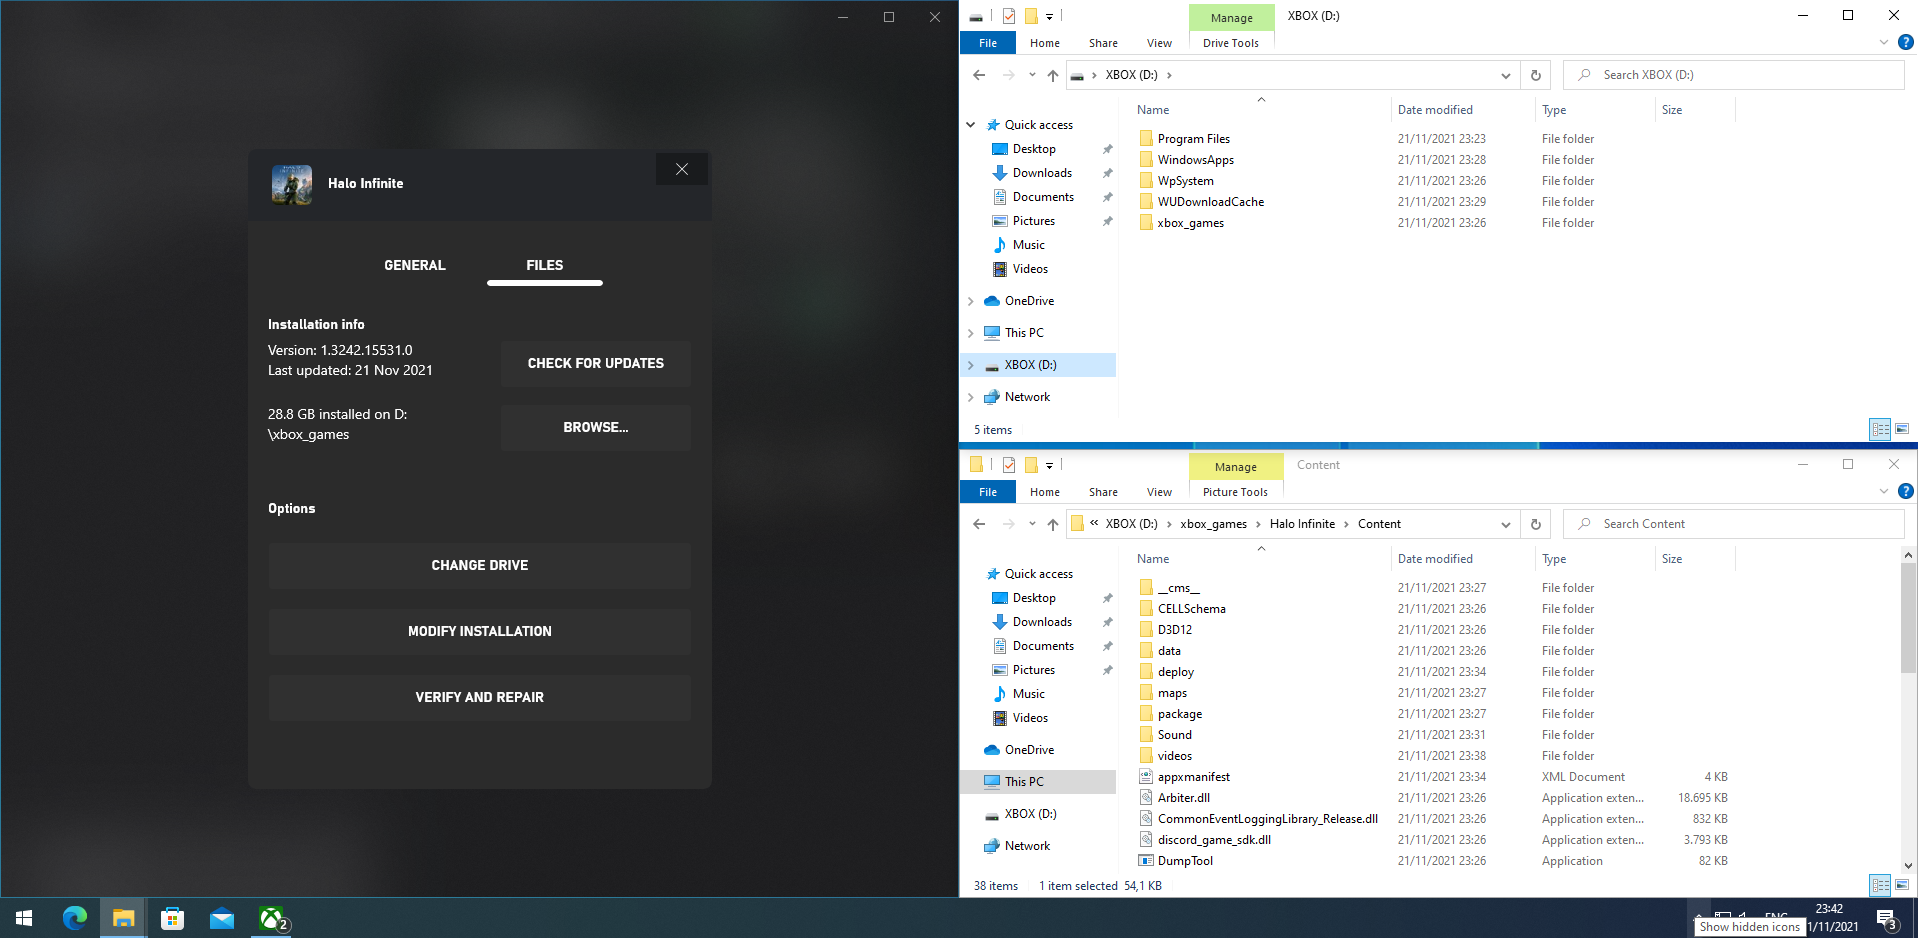Viewport: 1918px width, 938px height.
Task: Click inside the Search Content field
Action: click(x=1733, y=523)
